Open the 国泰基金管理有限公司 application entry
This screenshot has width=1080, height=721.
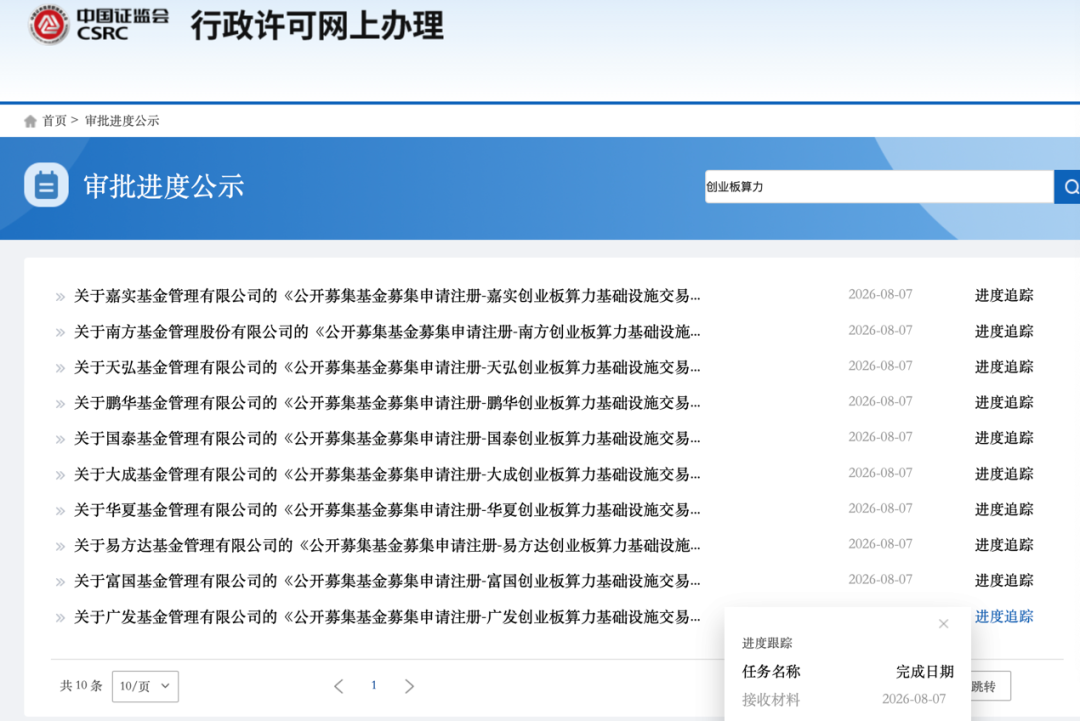tap(387, 439)
